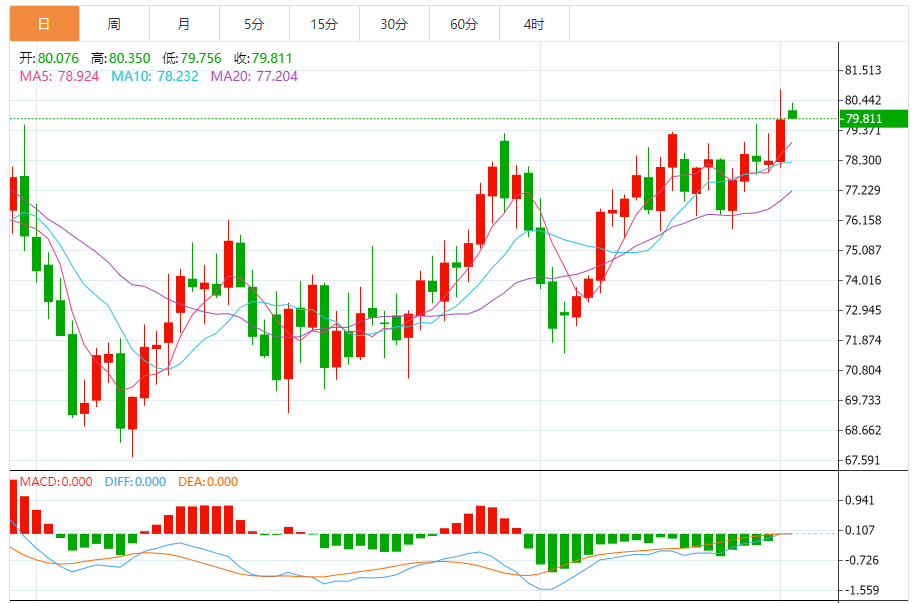Click the latest small green candlestick

coord(792,114)
